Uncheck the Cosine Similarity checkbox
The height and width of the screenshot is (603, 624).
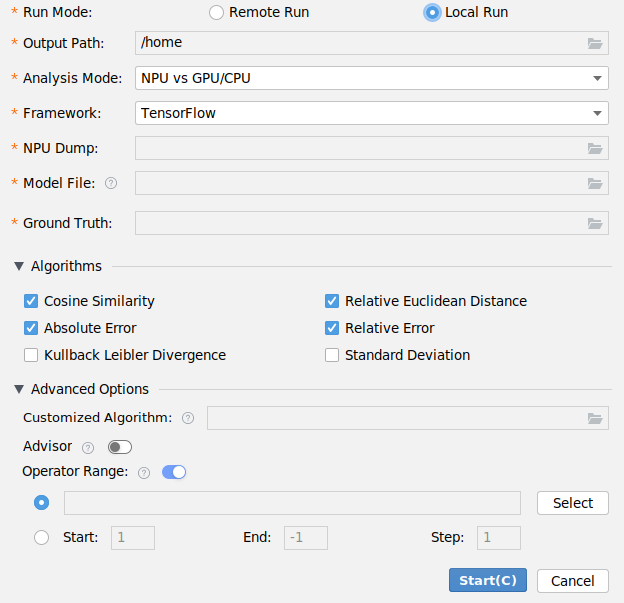31,301
